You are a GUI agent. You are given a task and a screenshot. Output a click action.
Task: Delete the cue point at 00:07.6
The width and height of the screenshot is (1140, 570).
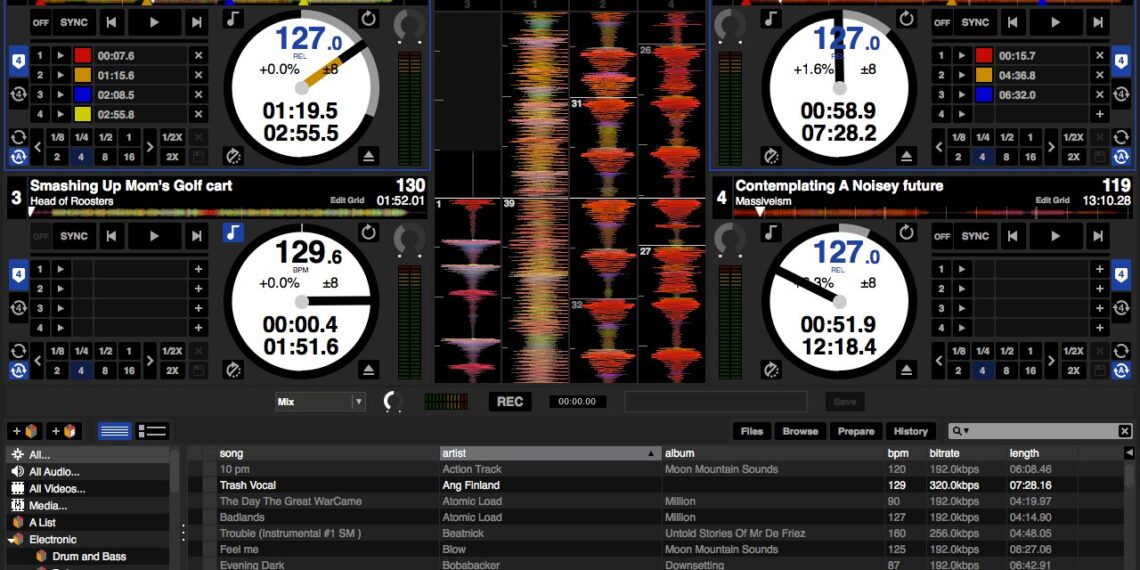pos(198,56)
